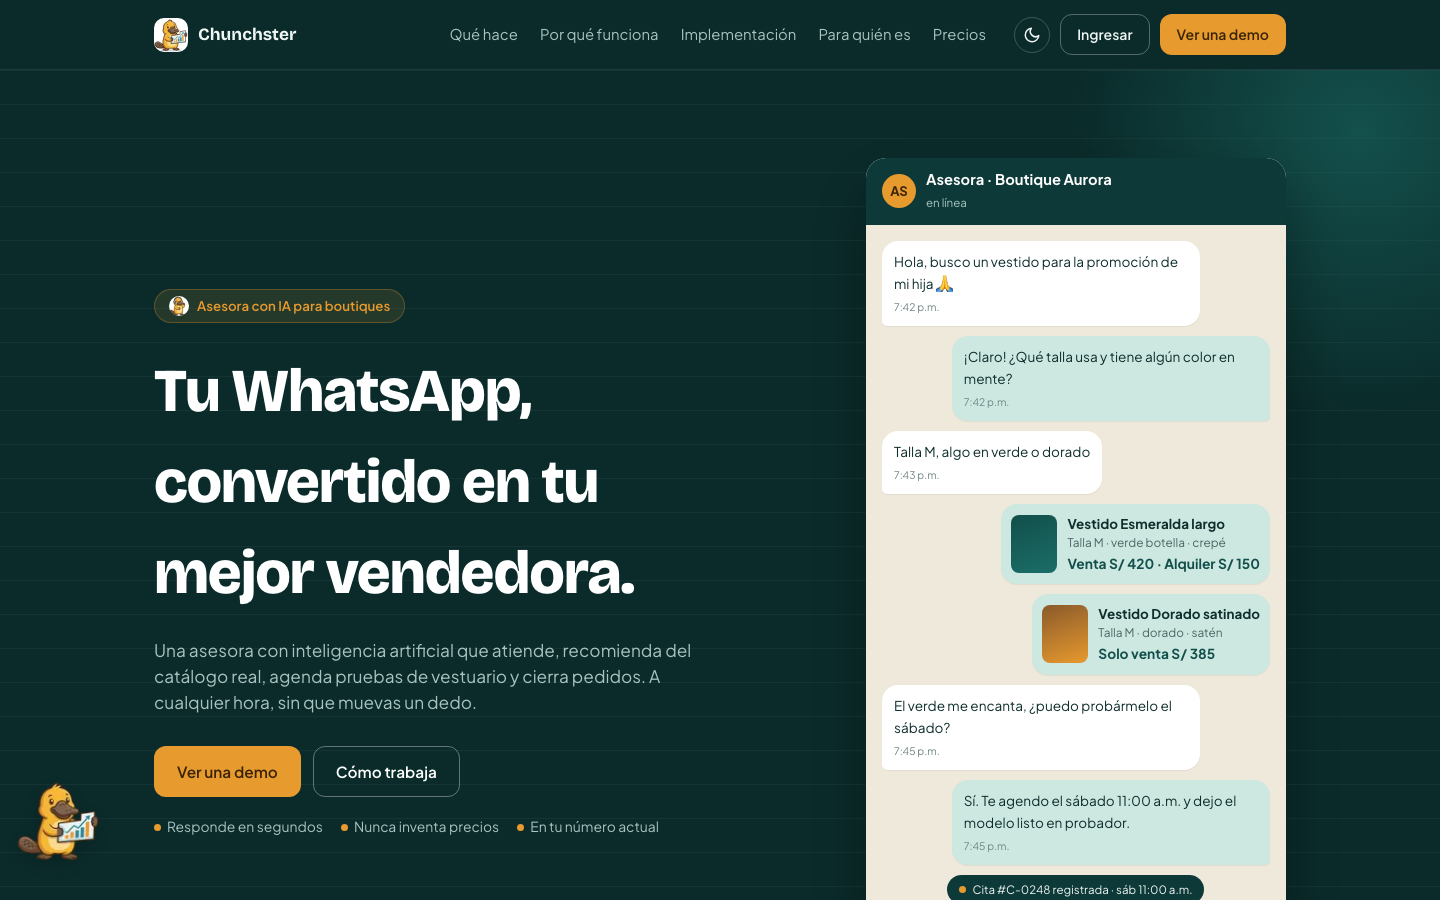Open the Vestido Esmeralda largo product card
The image size is (1440, 900).
pyautogui.click(x=1135, y=544)
